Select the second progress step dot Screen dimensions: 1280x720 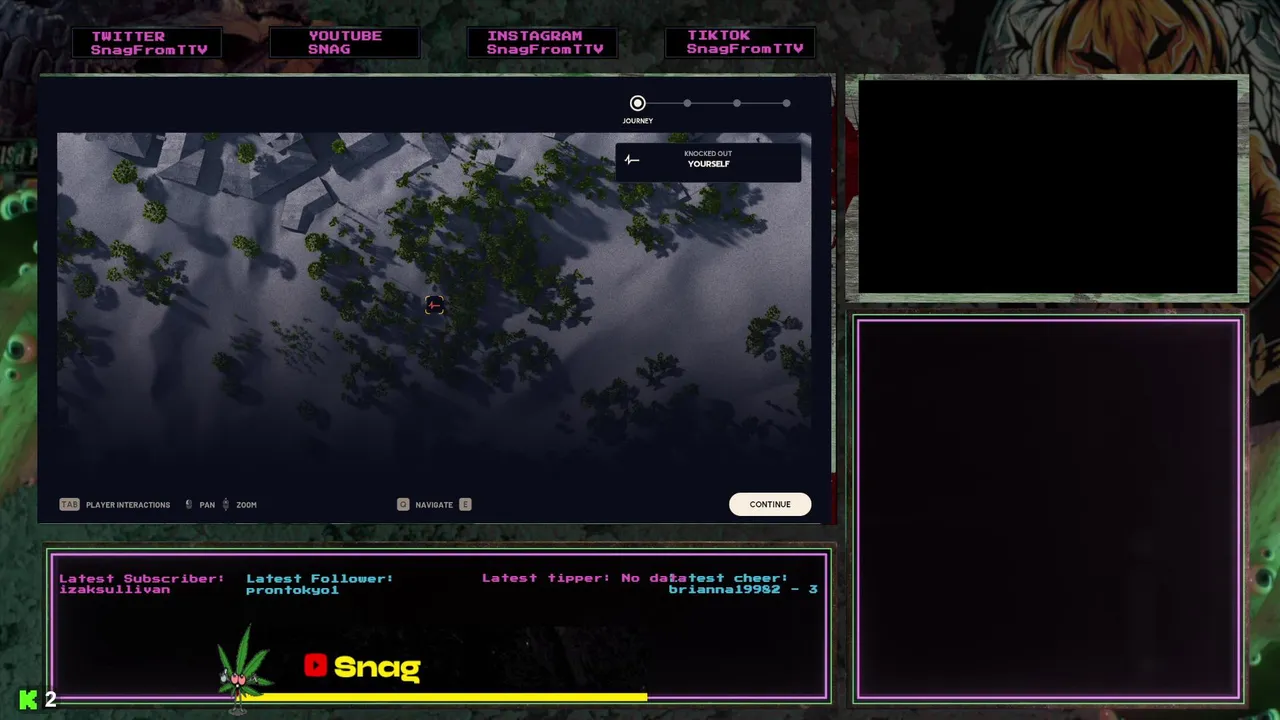click(687, 103)
